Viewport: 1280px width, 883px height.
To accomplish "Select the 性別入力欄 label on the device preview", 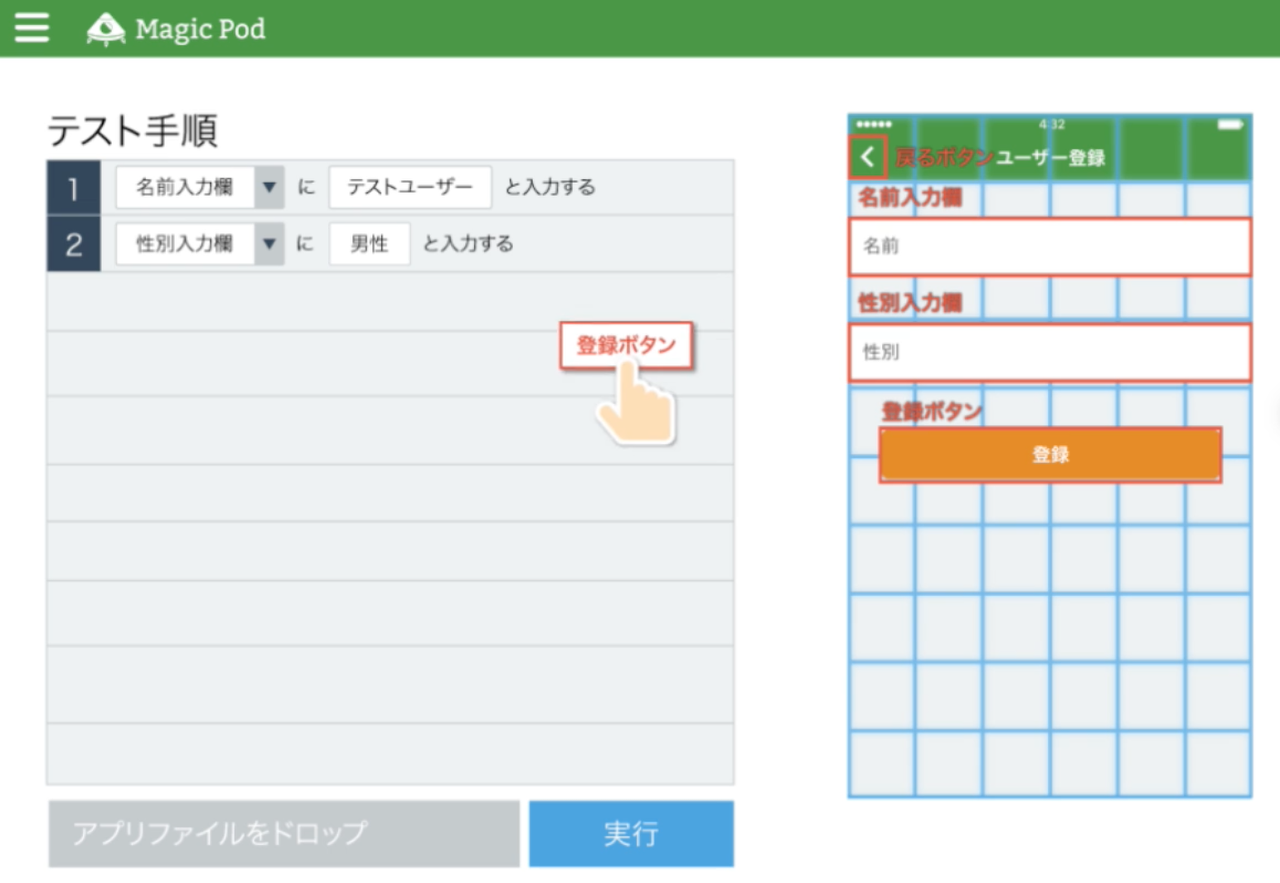I will (x=911, y=301).
